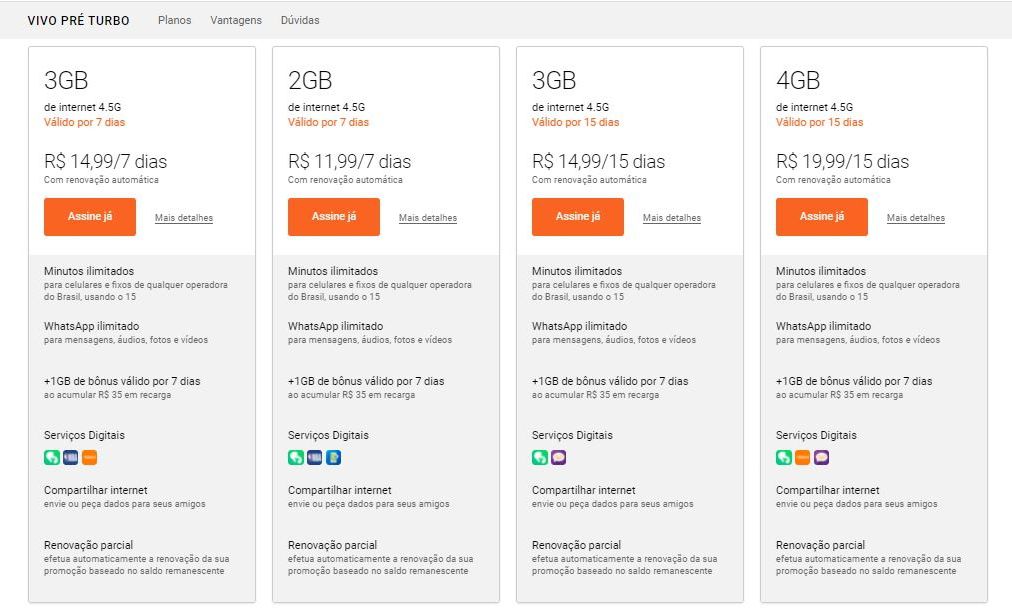Click Serviços Digitais heading in 2GB plan

click(x=329, y=435)
